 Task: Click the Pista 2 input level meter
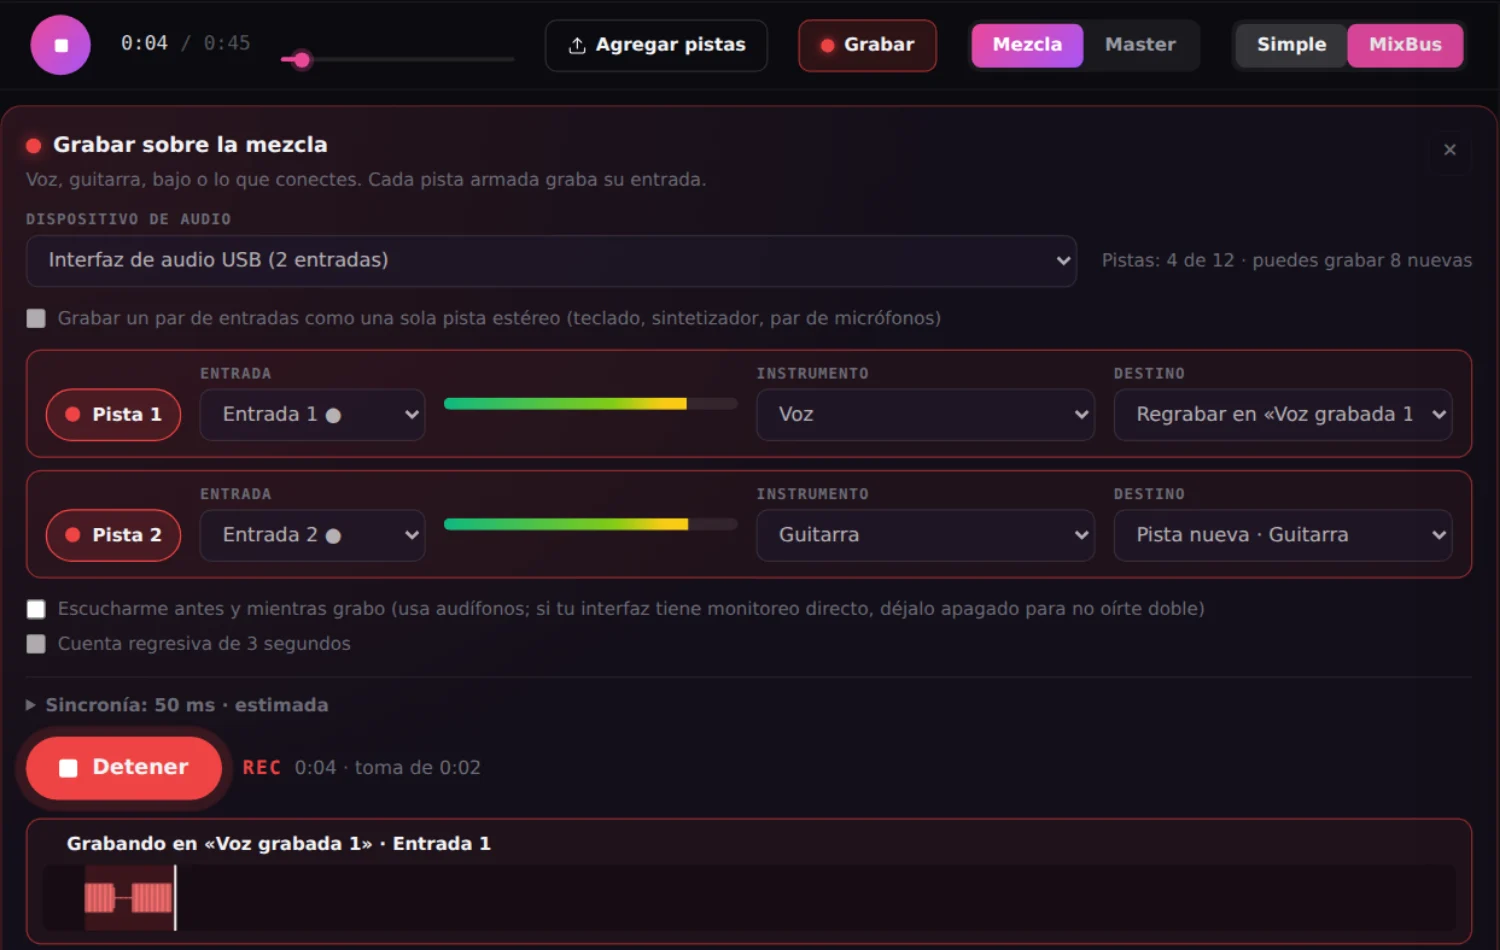coord(590,524)
